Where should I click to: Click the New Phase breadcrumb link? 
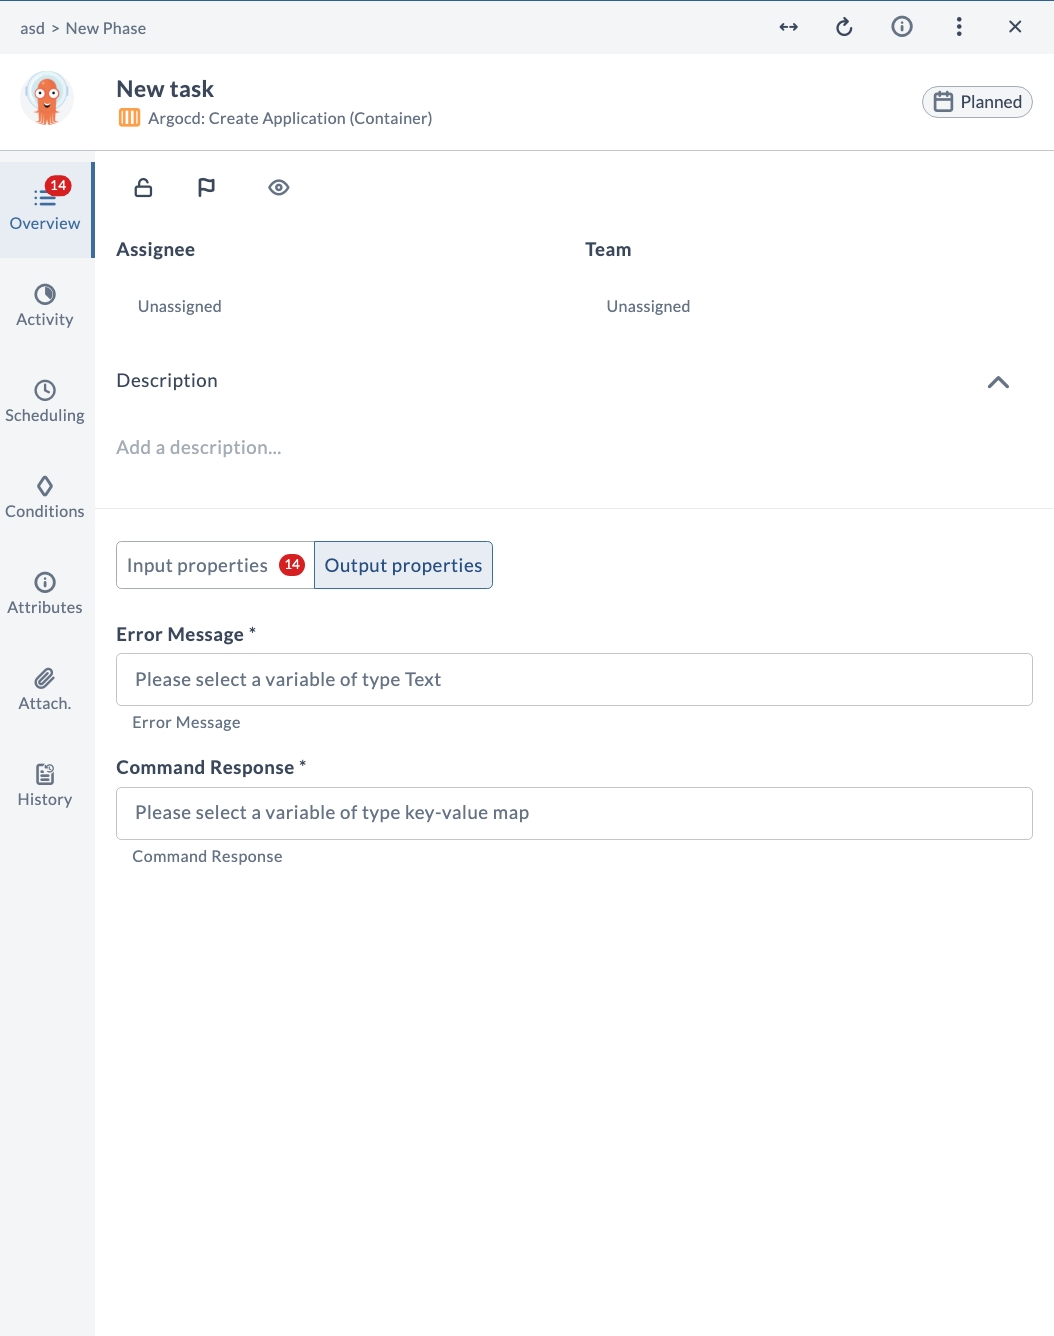click(x=106, y=28)
